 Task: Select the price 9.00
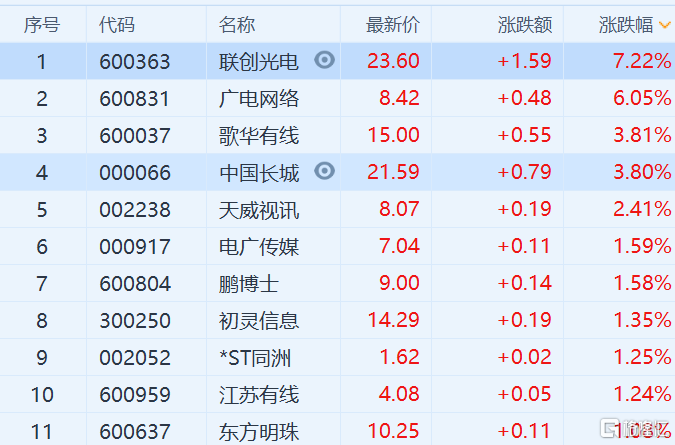[x=399, y=283]
